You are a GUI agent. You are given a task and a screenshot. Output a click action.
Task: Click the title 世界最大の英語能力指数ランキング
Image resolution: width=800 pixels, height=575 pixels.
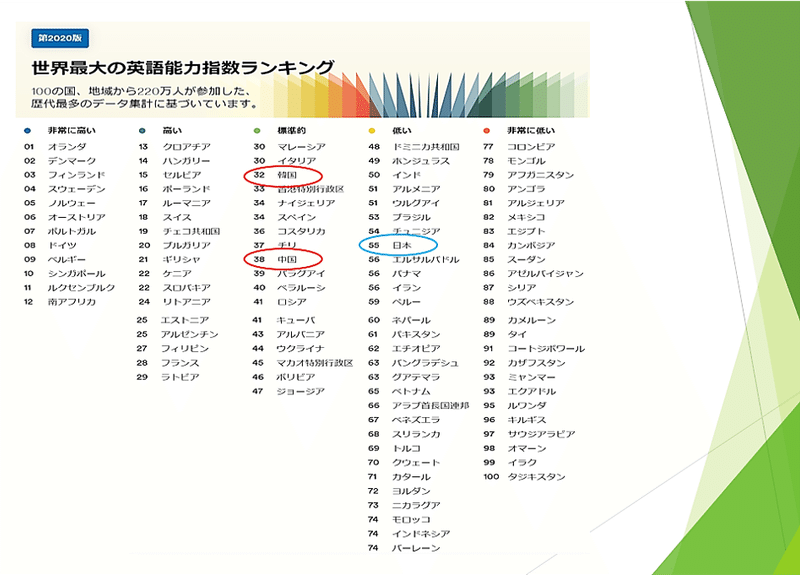[x=183, y=68]
